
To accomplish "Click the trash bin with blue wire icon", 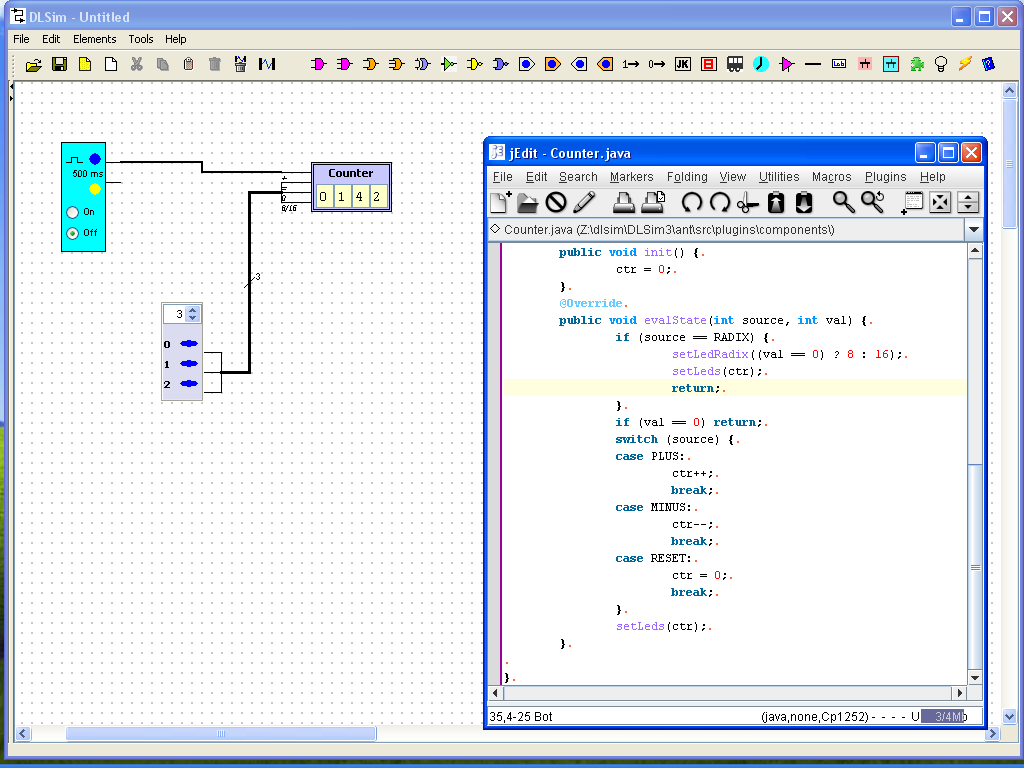I will pyautogui.click(x=240, y=64).
